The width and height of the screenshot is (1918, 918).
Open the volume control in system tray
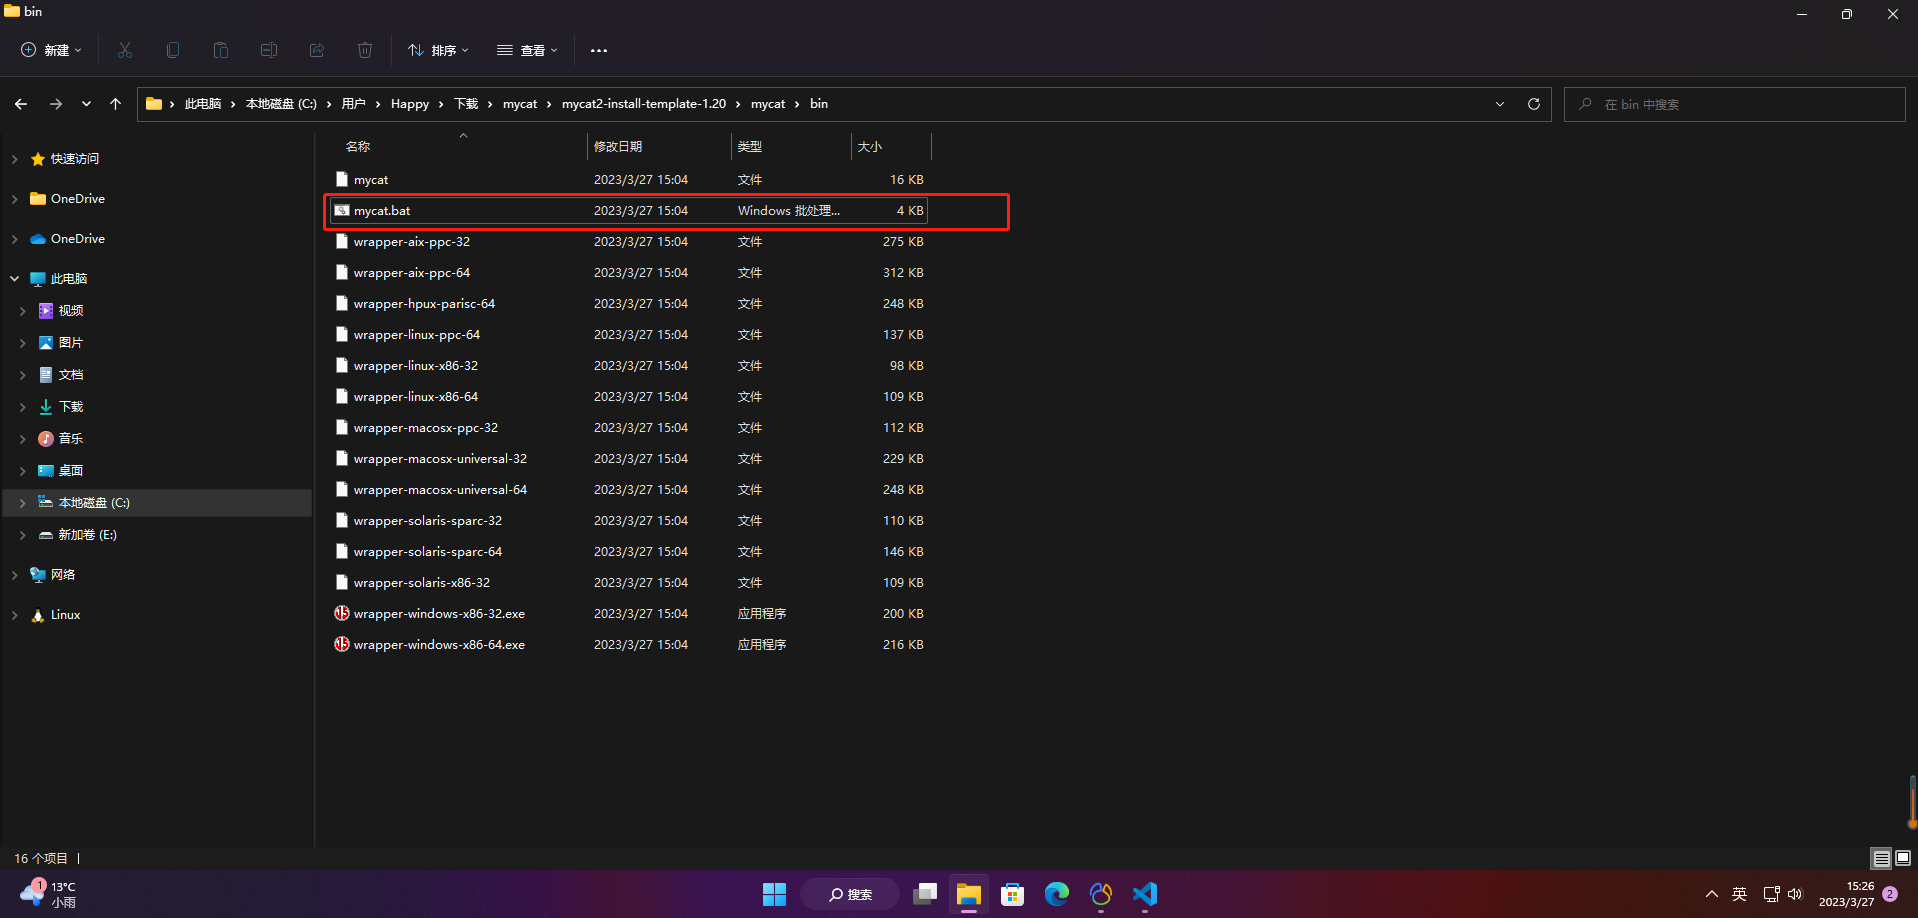pyautogui.click(x=1795, y=894)
